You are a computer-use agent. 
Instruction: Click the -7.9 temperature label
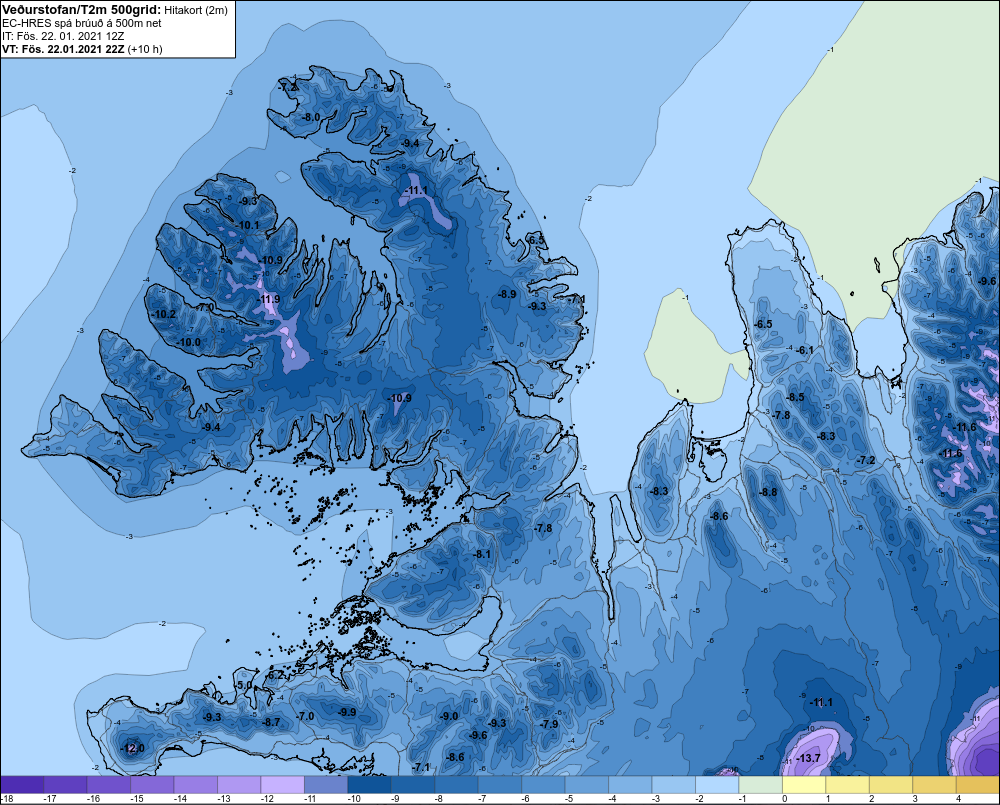click(x=549, y=724)
